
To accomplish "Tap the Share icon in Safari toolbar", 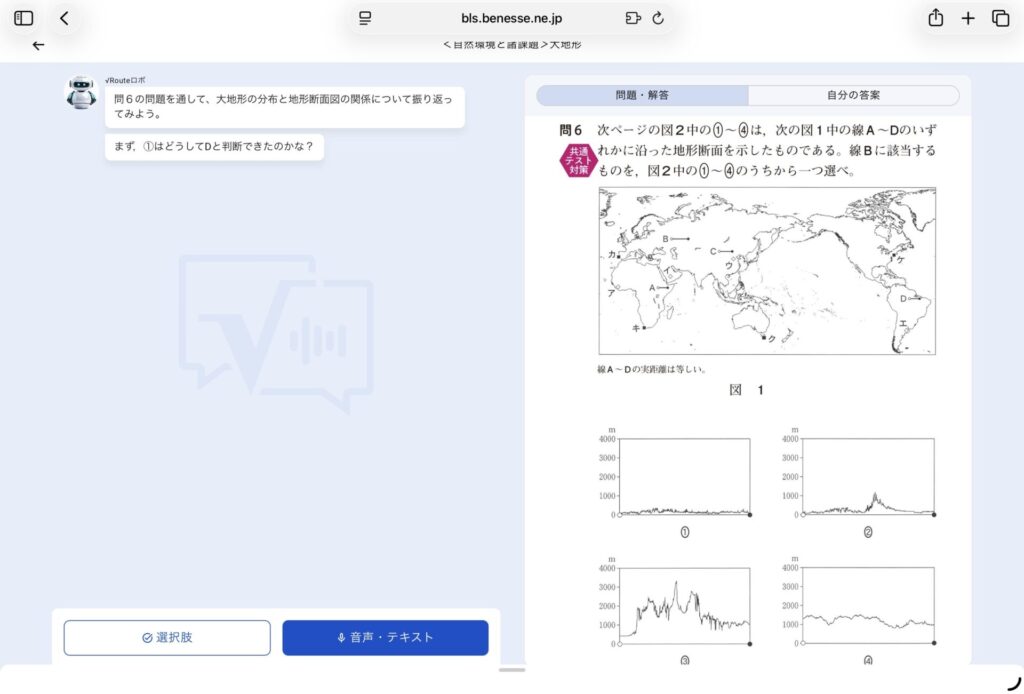I will coord(936,18).
